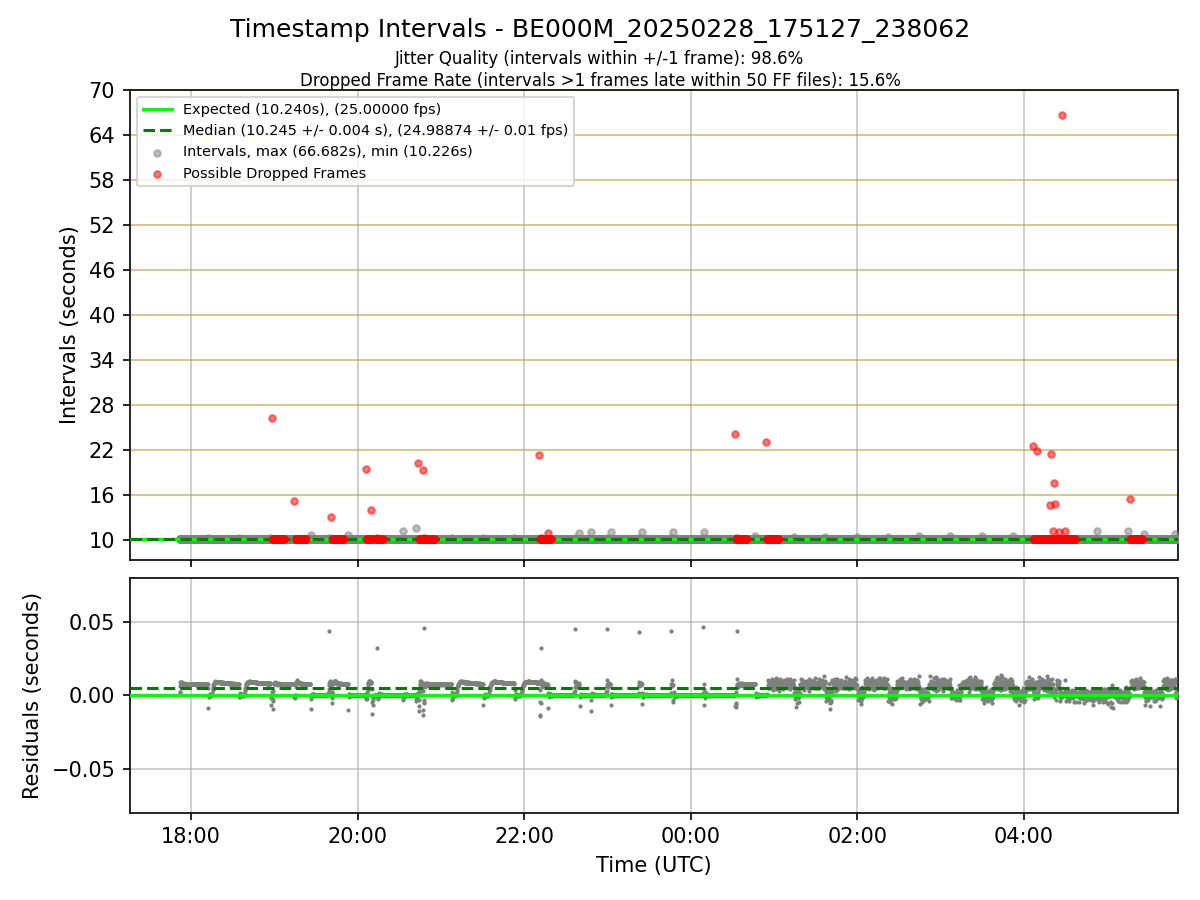This screenshot has height=900, width=1200.
Task: Click the 22:00 x-axis tick label
Action: (x=524, y=835)
